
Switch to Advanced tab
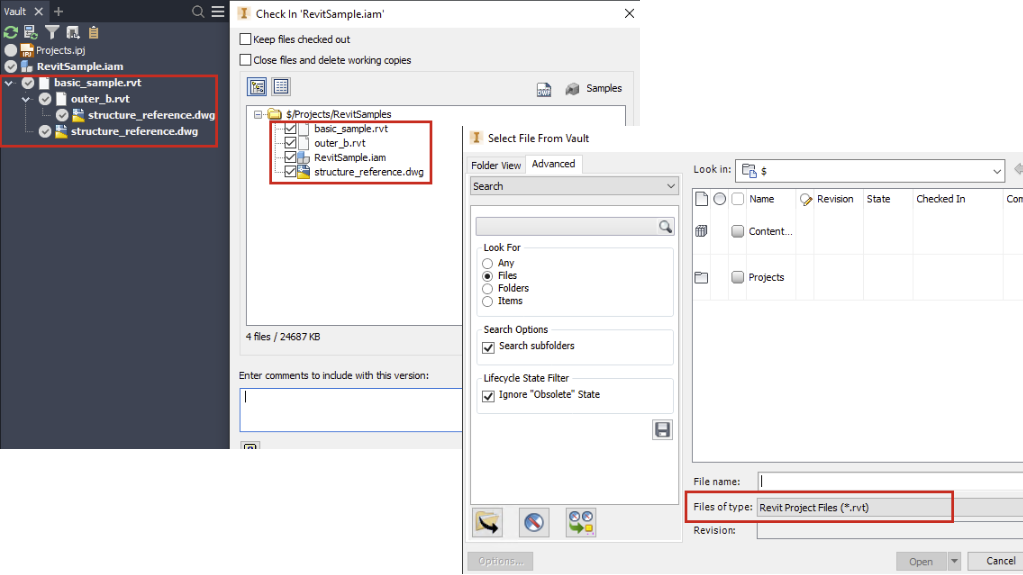(553, 164)
